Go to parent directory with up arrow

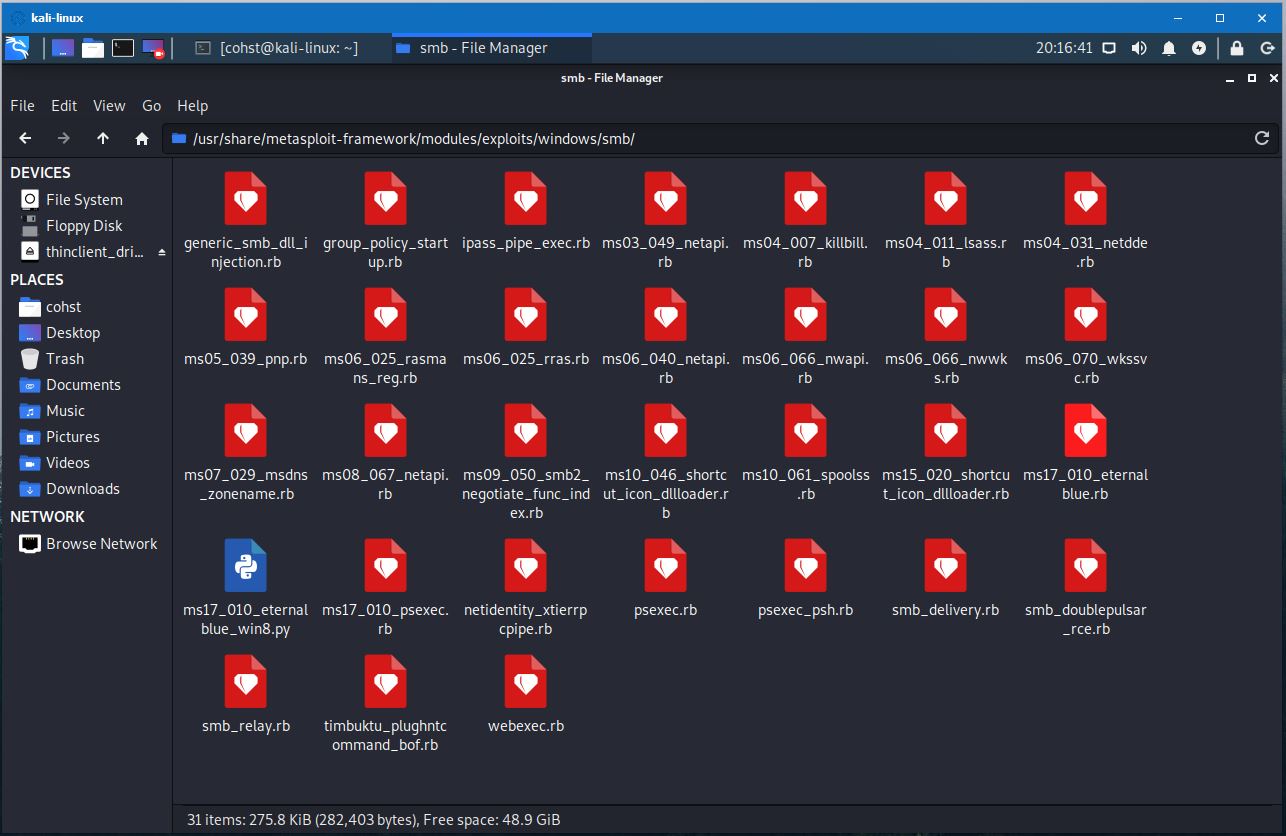coord(103,139)
